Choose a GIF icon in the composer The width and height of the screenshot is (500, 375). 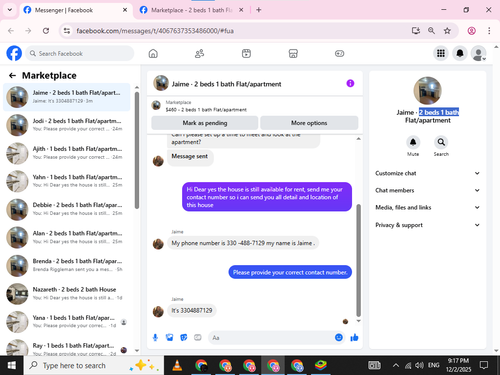[198, 338]
